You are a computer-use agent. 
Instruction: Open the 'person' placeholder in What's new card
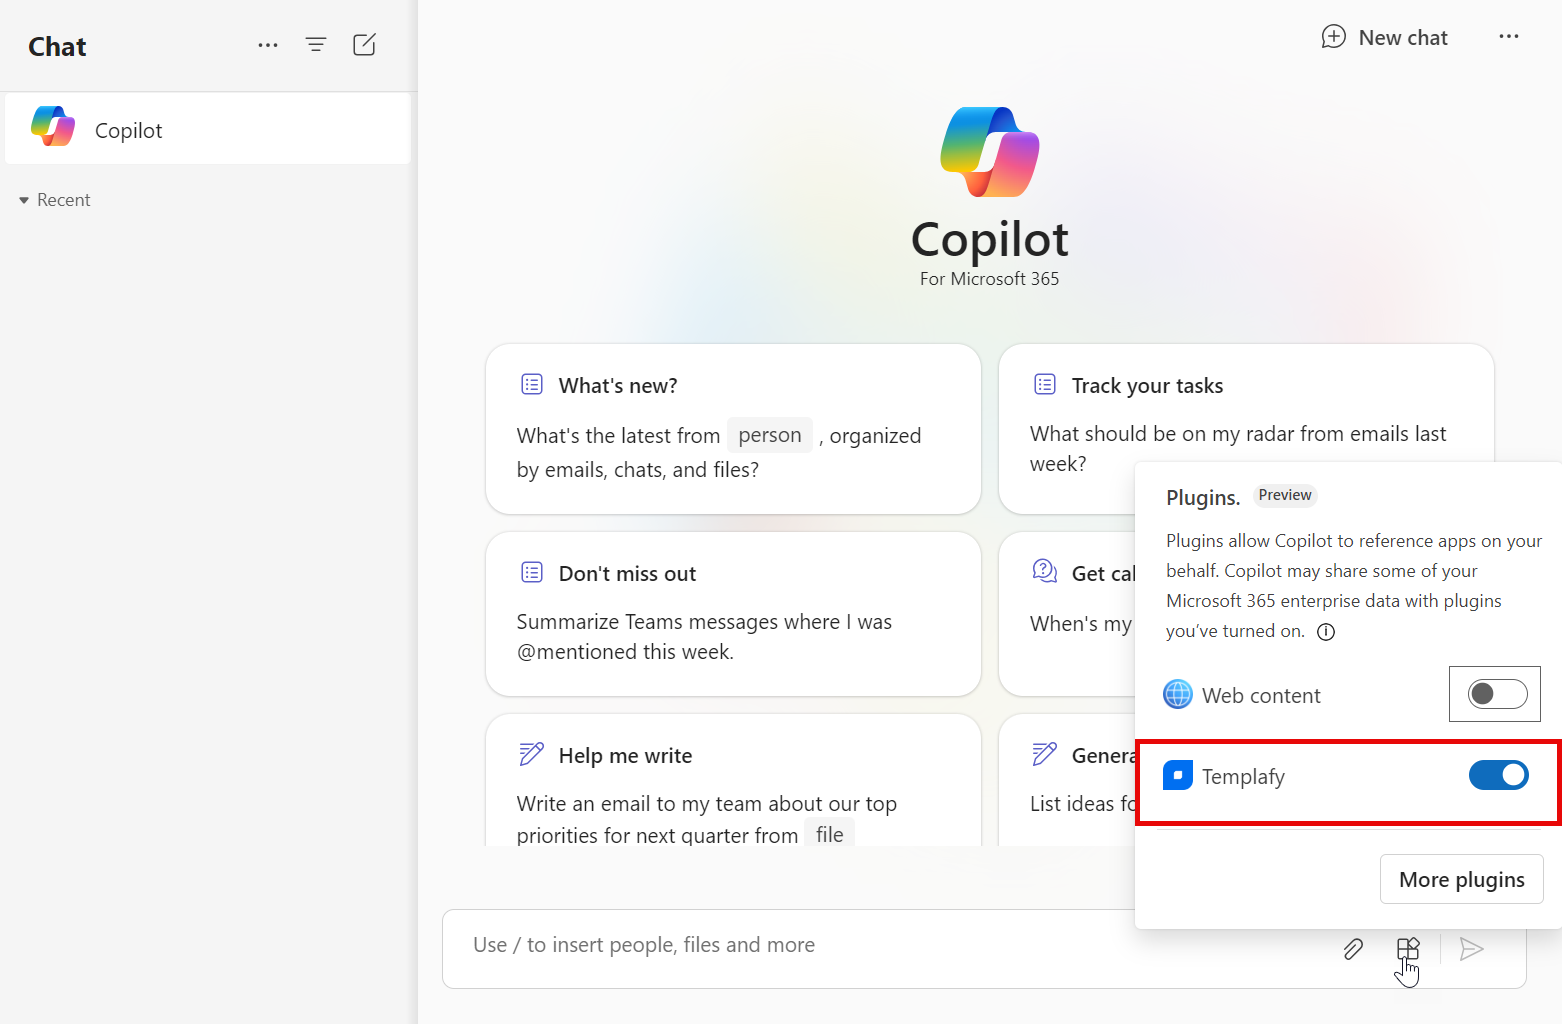tap(769, 435)
